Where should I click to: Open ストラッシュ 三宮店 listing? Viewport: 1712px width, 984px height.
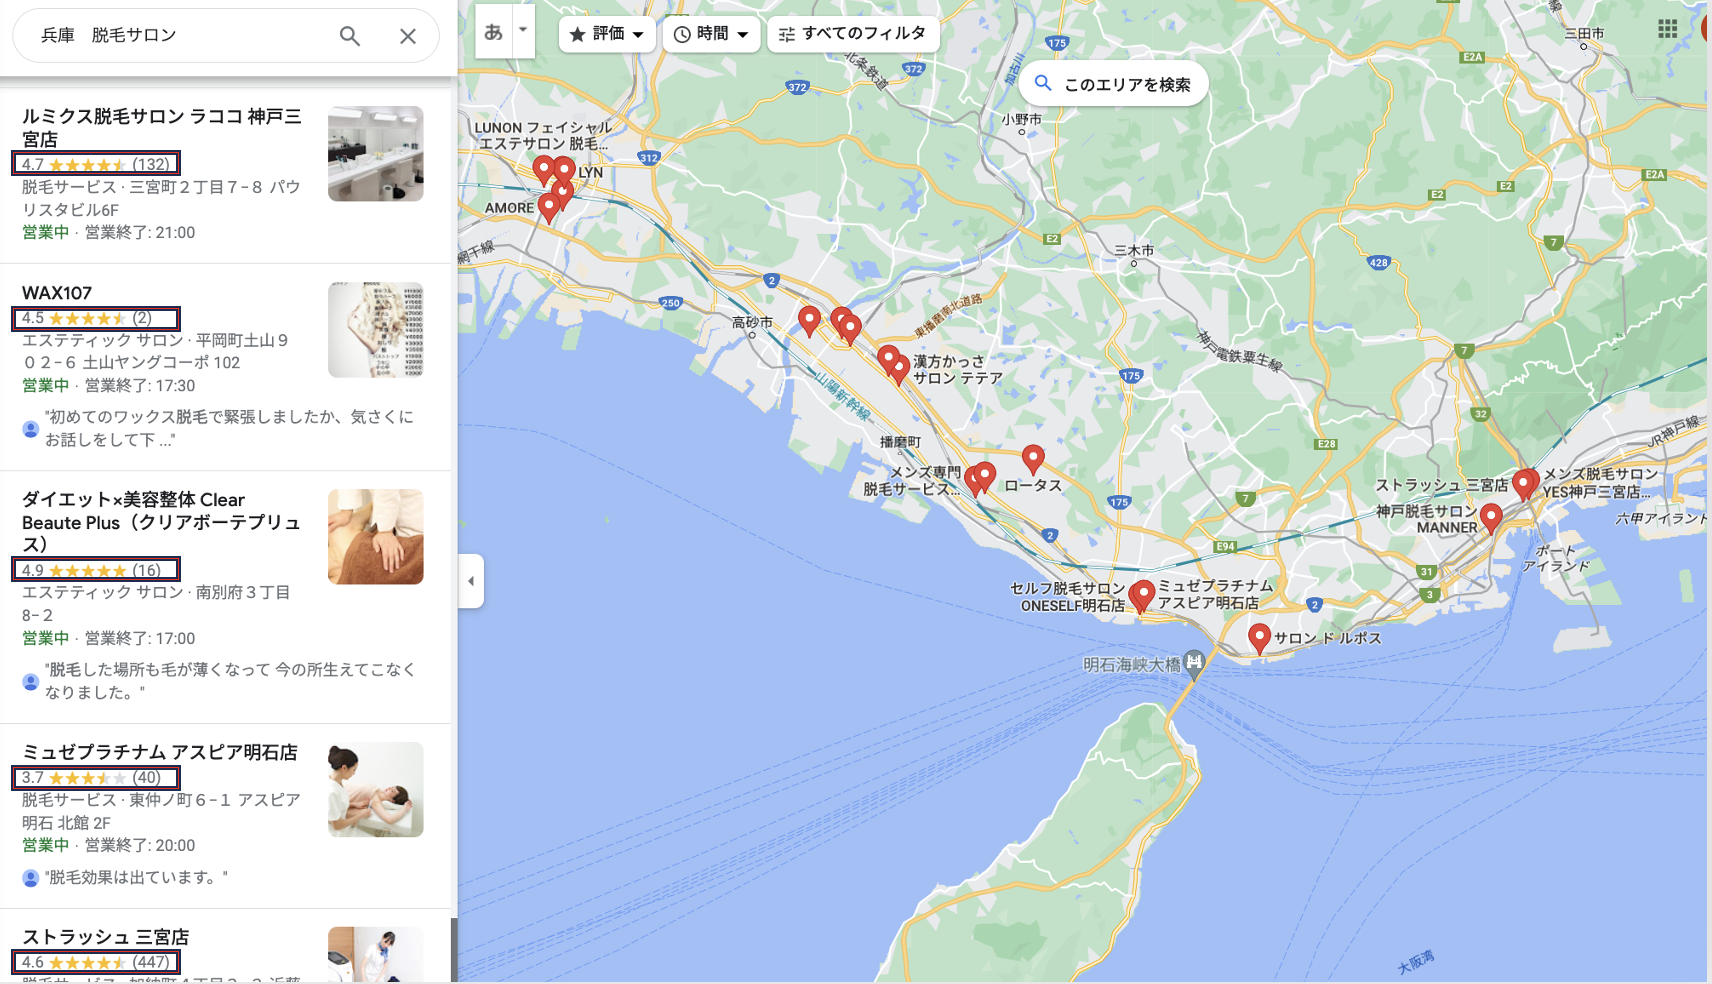106,937
